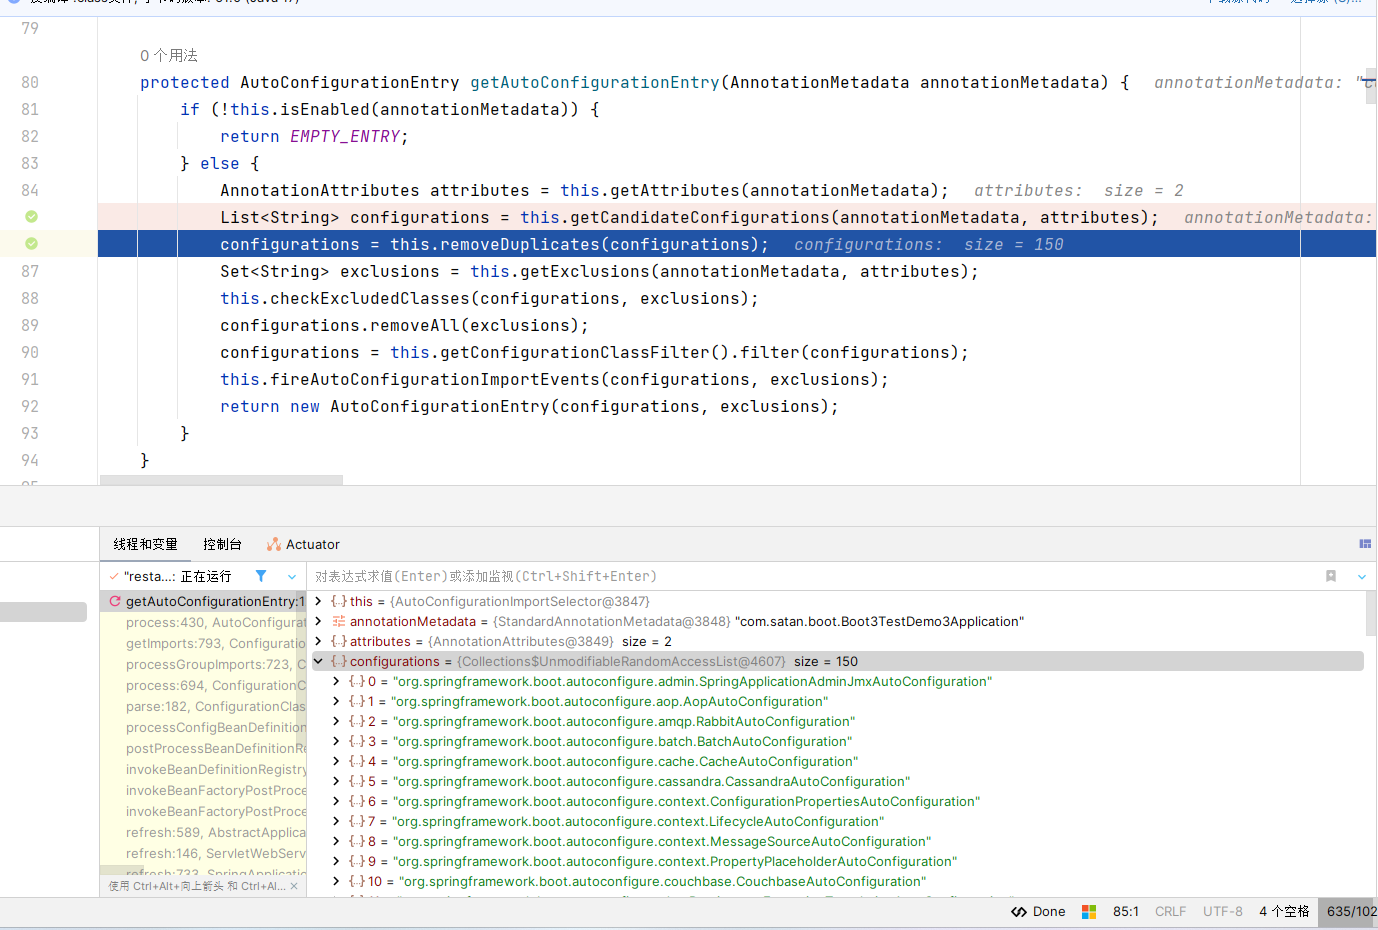
Task: Click the configurations object icon
Action: coord(339,661)
